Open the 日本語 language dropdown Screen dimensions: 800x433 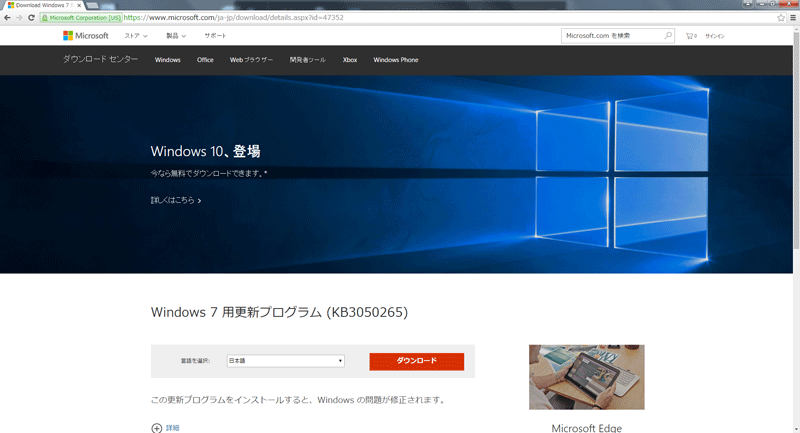pos(286,361)
